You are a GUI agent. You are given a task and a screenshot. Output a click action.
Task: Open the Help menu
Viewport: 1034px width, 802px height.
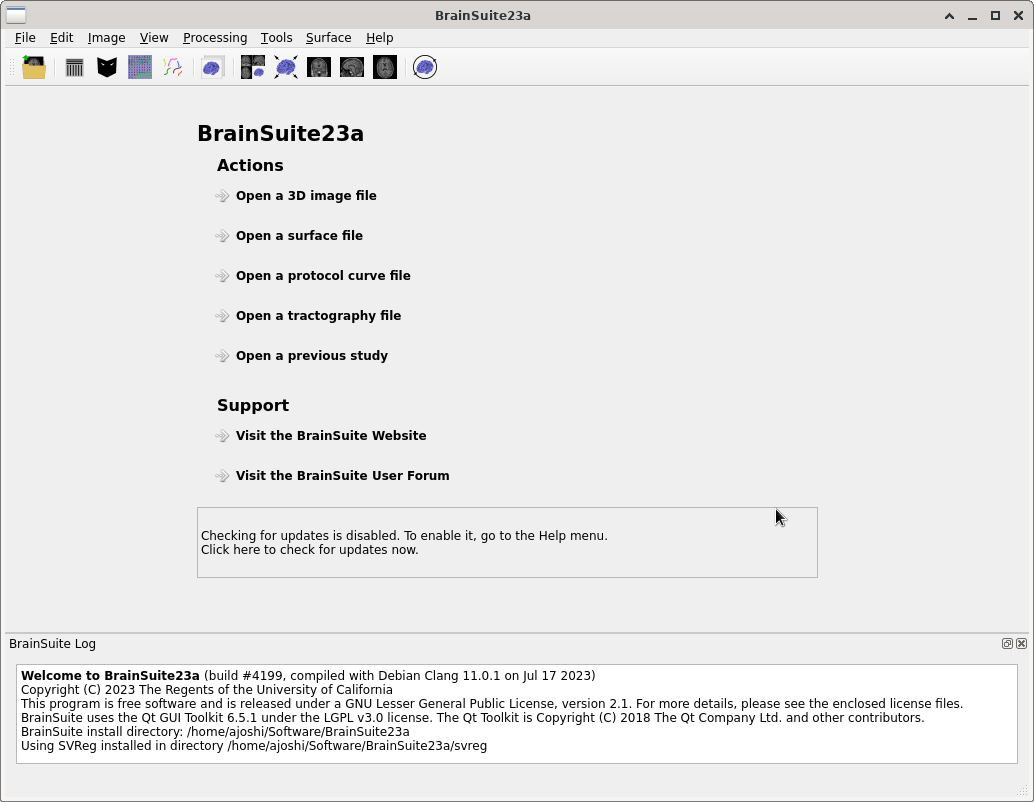pyautogui.click(x=379, y=38)
